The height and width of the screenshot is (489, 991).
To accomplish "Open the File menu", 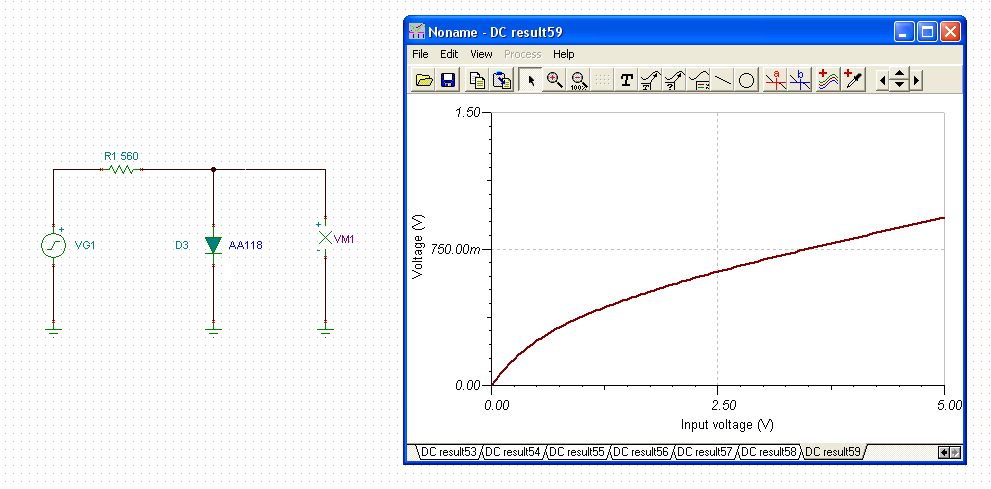I will 420,54.
